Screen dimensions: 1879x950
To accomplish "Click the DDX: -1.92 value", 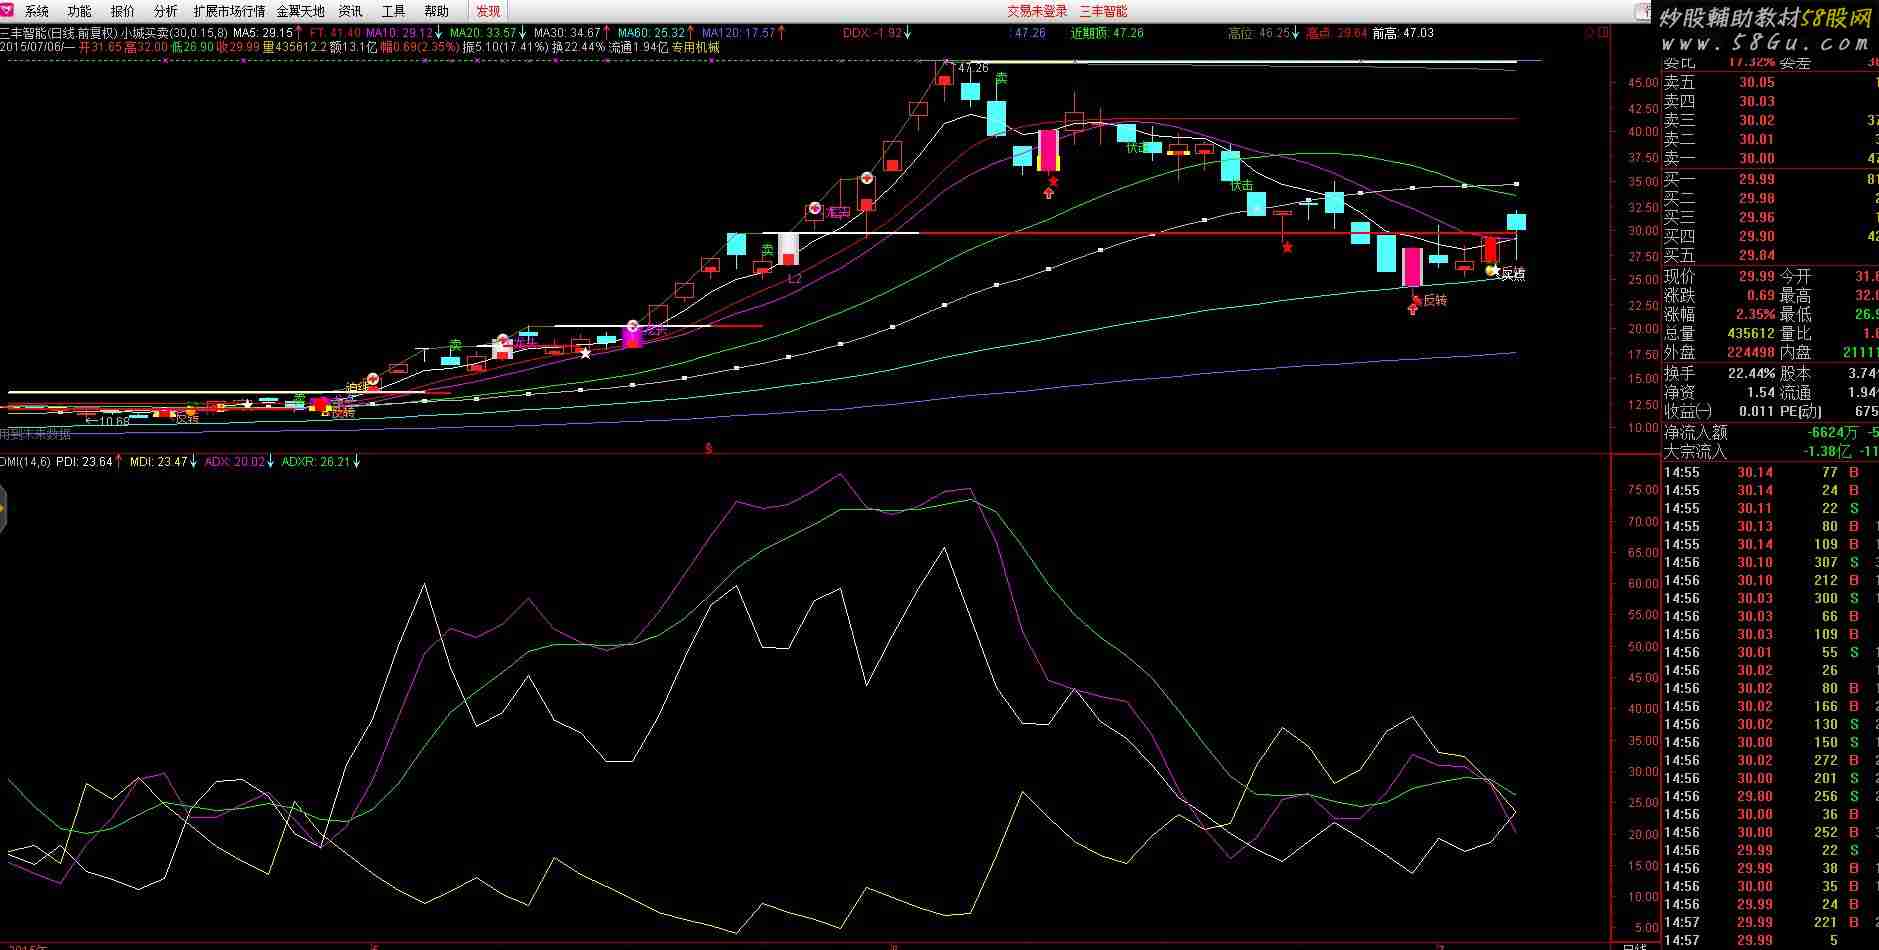I will point(872,33).
